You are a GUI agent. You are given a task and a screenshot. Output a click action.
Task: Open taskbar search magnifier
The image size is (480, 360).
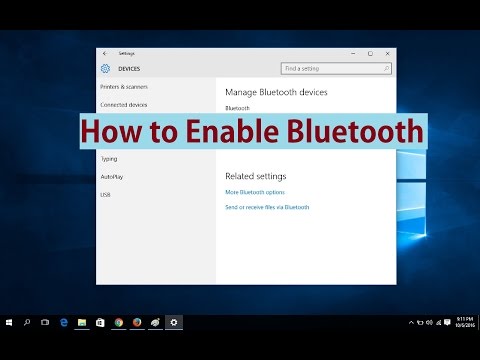pos(27,322)
